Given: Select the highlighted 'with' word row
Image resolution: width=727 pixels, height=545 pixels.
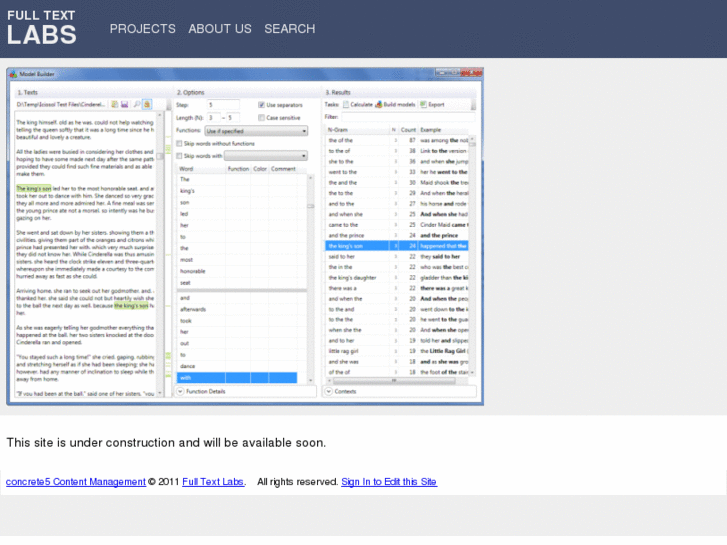Looking at the screenshot, I should [237, 378].
